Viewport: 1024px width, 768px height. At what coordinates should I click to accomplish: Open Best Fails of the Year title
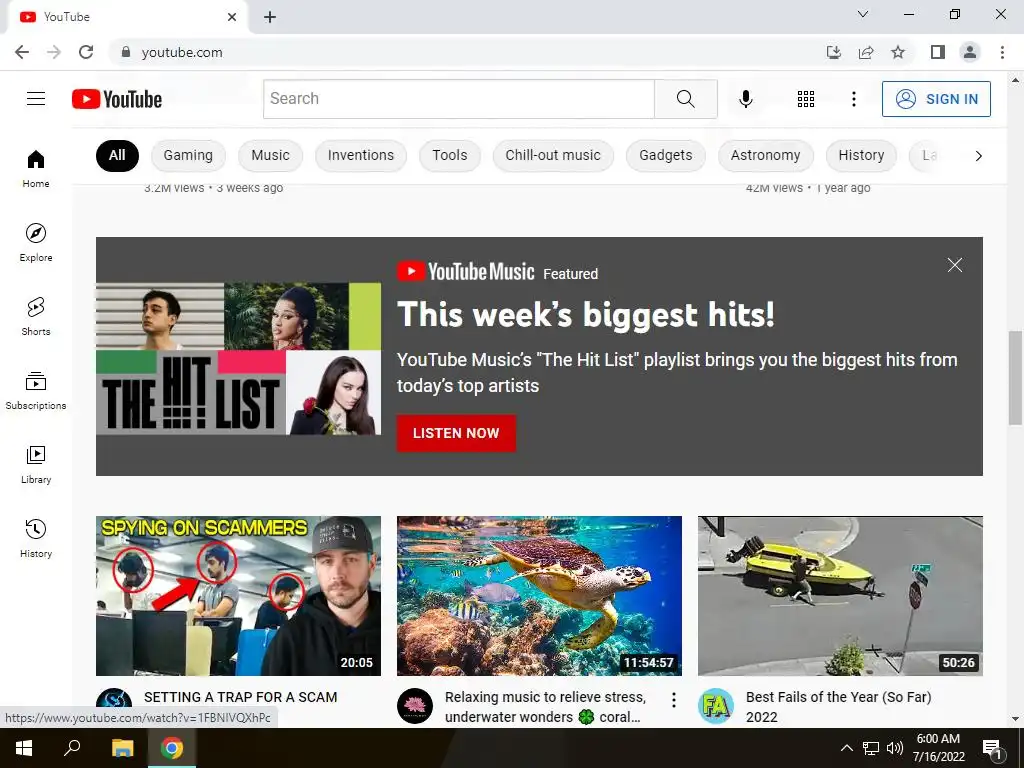pos(839,707)
